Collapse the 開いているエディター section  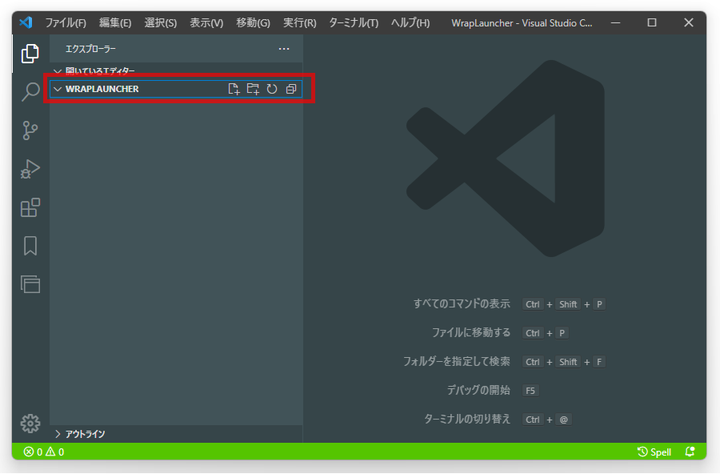[176, 71]
